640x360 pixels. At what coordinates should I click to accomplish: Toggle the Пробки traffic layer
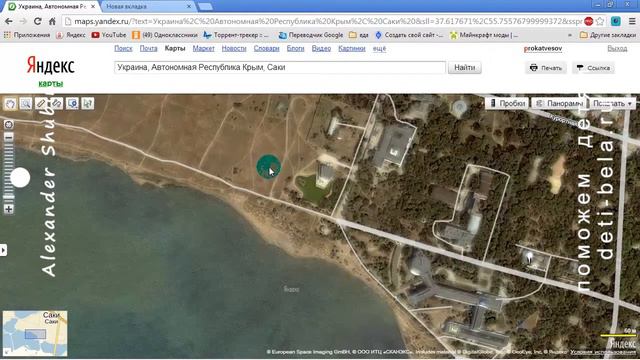tap(507, 104)
